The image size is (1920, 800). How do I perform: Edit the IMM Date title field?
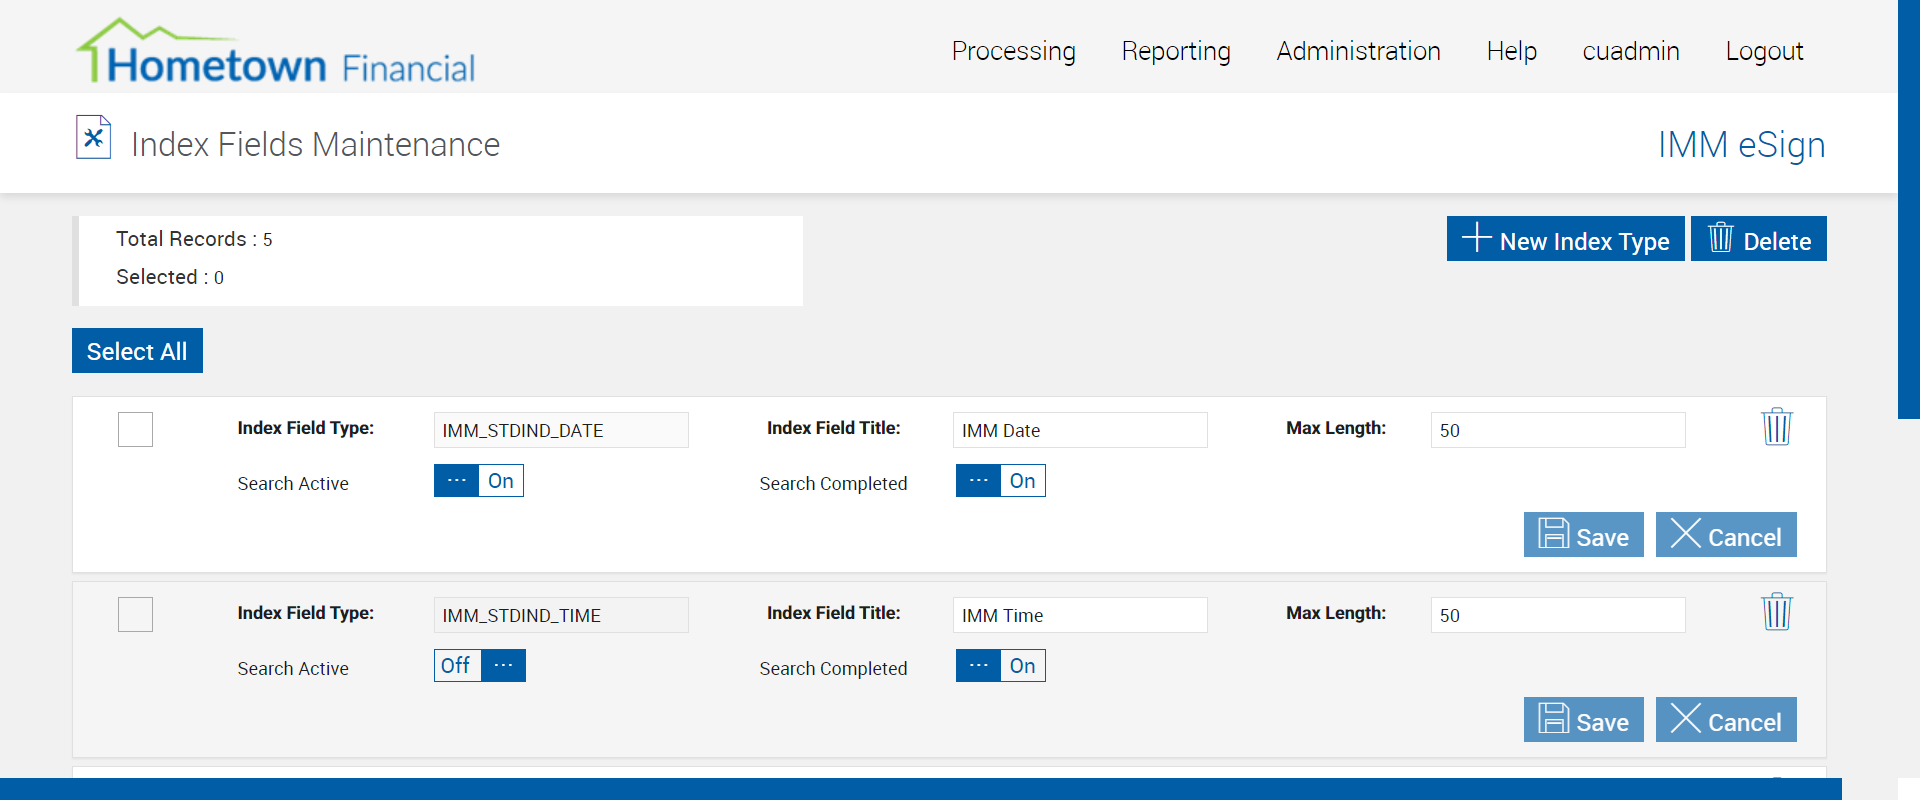1079,430
